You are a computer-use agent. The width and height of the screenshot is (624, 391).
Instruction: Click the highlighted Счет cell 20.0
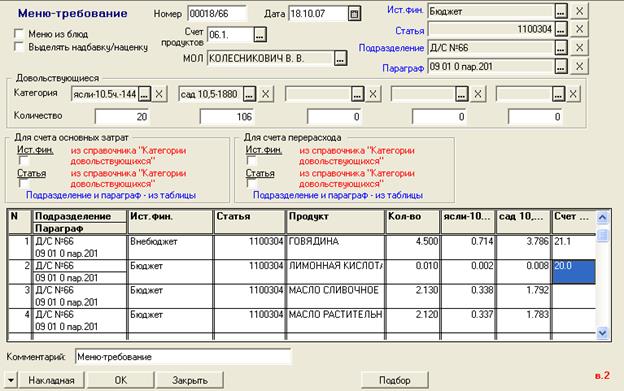coord(573,272)
